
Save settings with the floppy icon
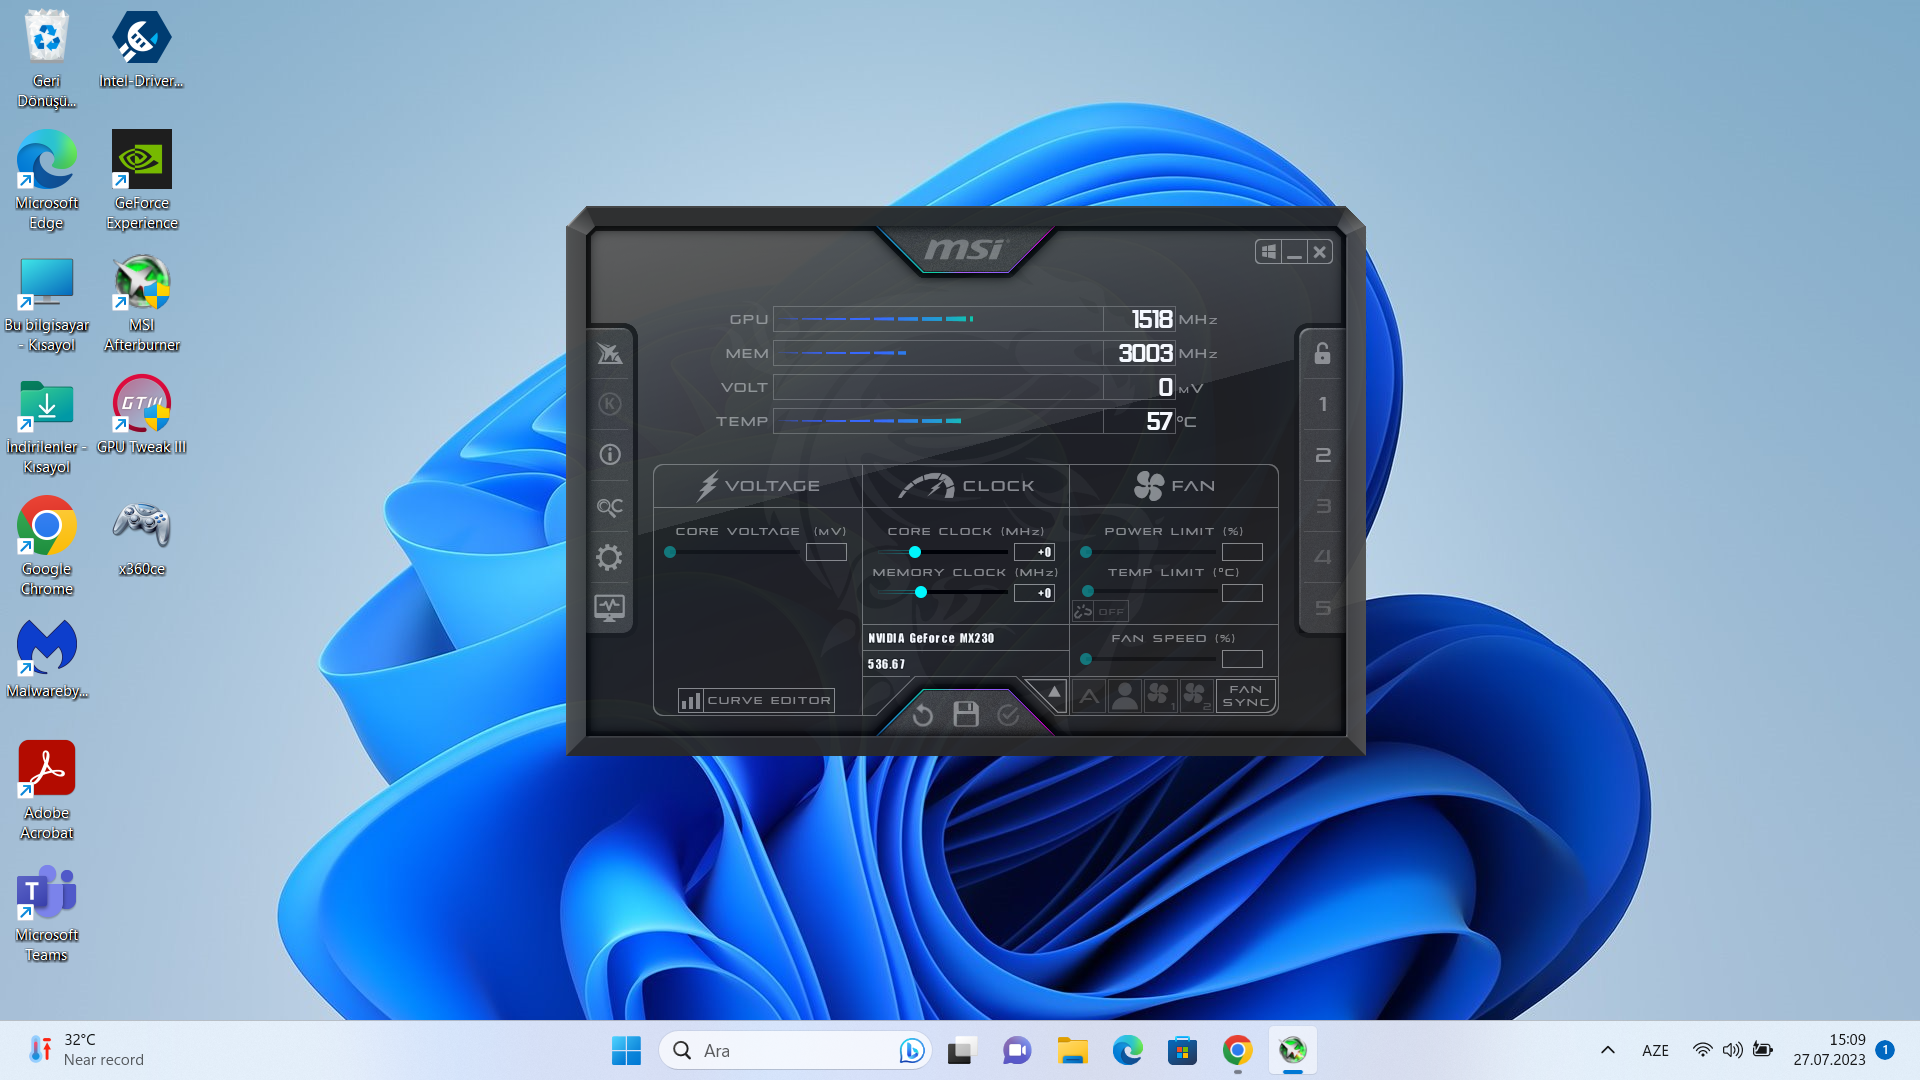[965, 714]
